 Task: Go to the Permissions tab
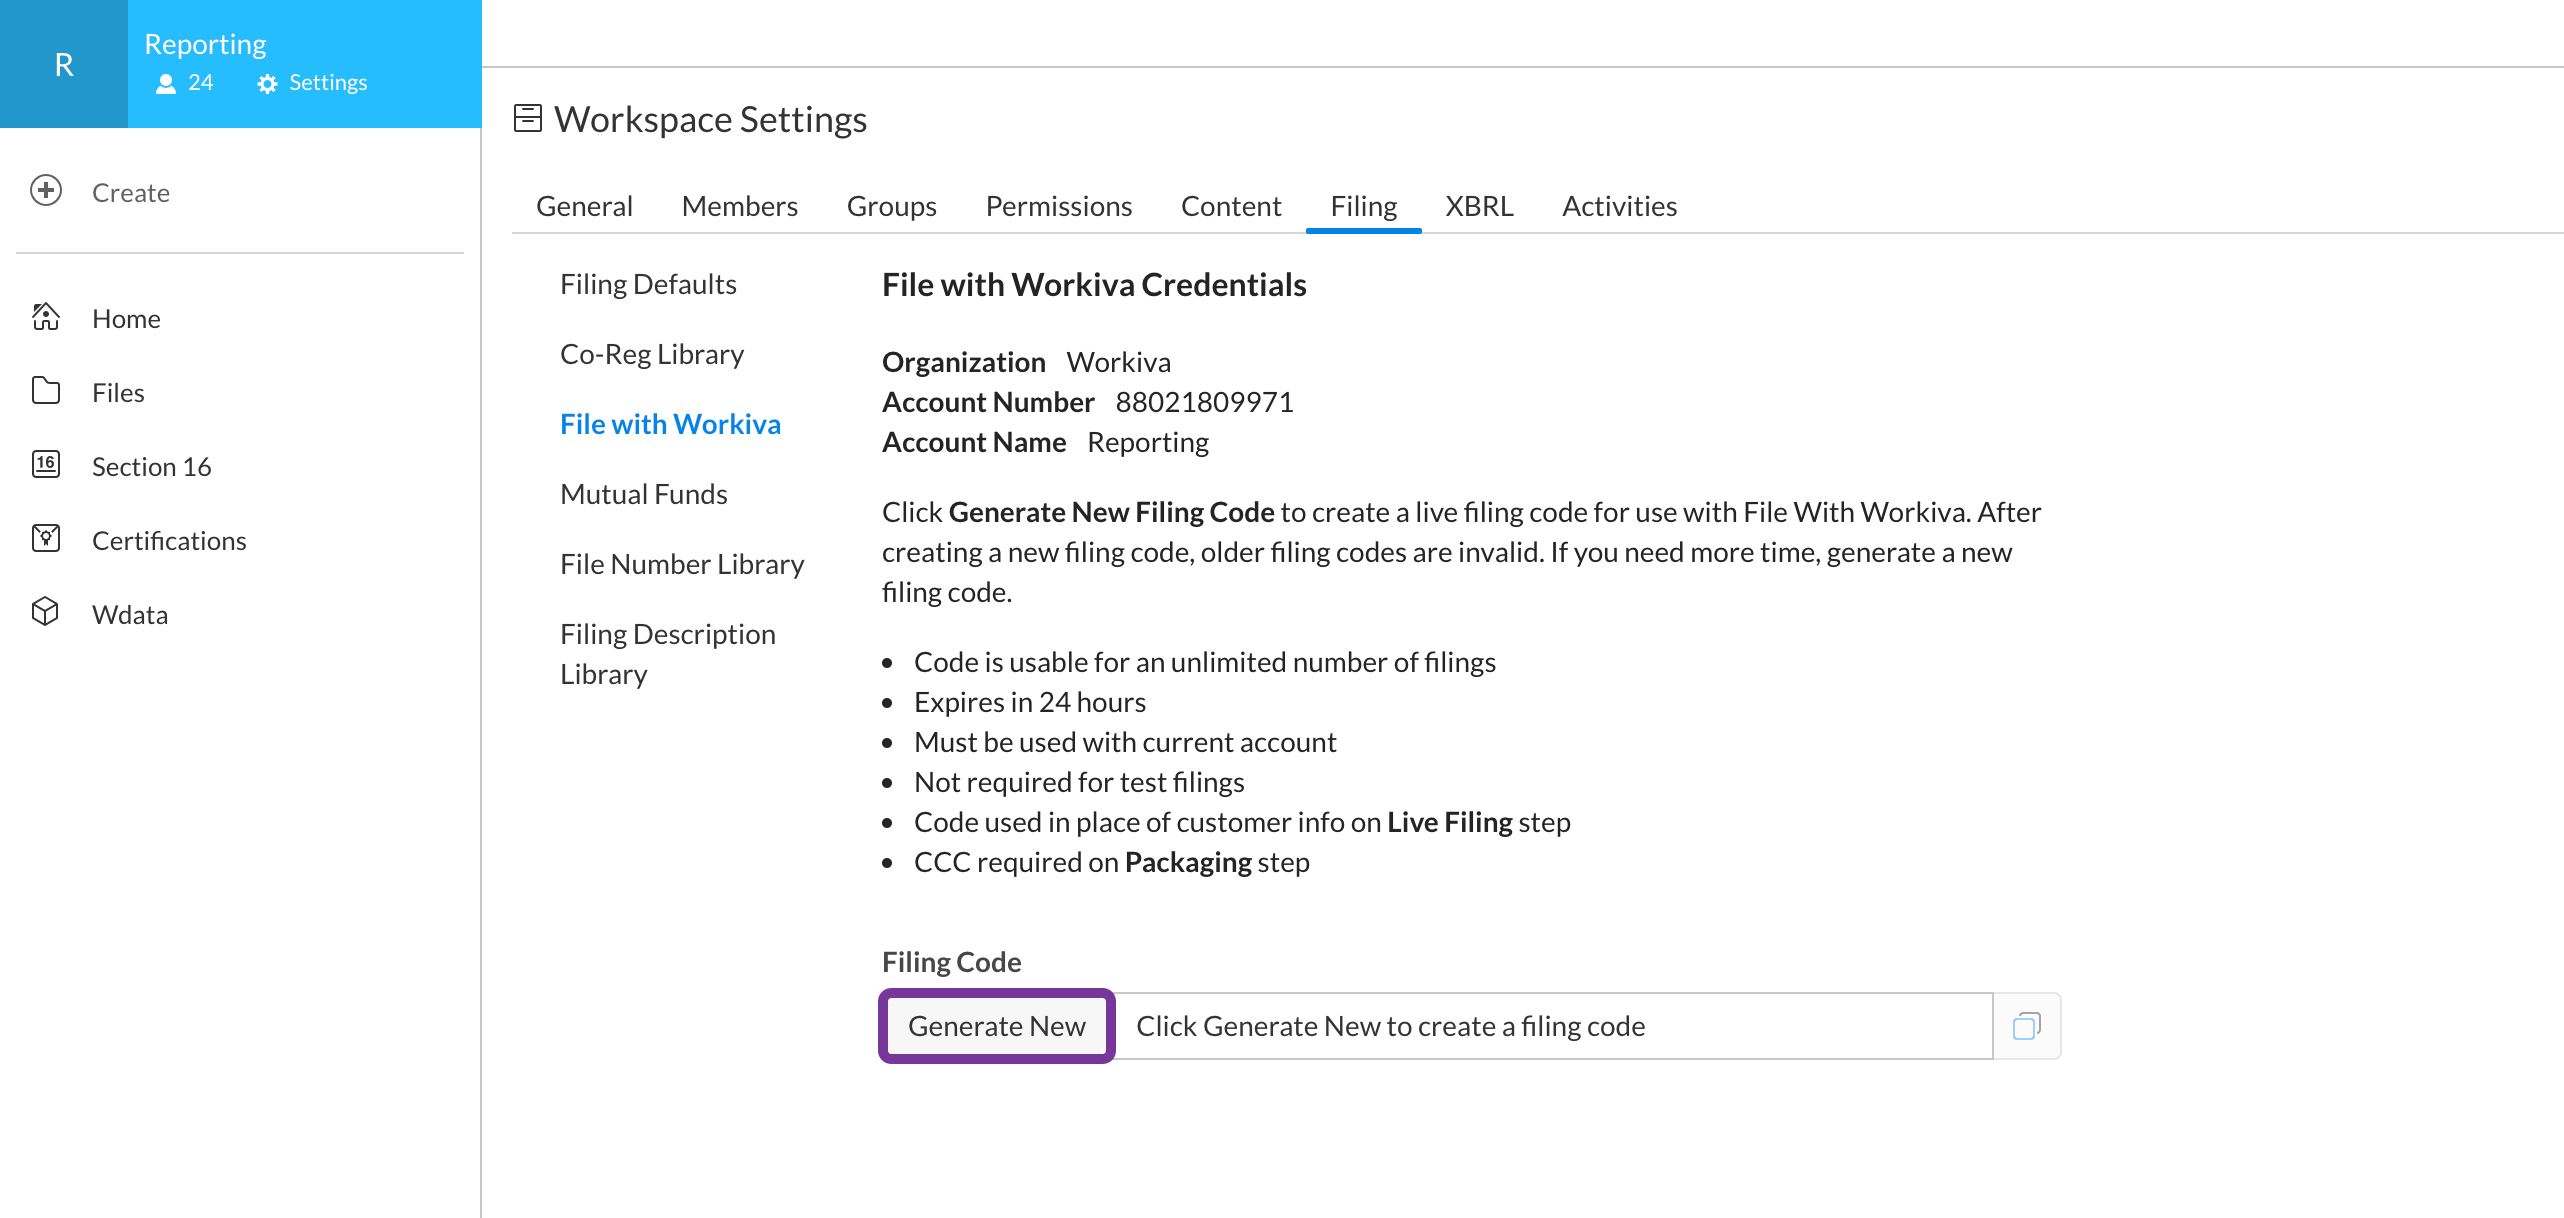pos(1058,206)
